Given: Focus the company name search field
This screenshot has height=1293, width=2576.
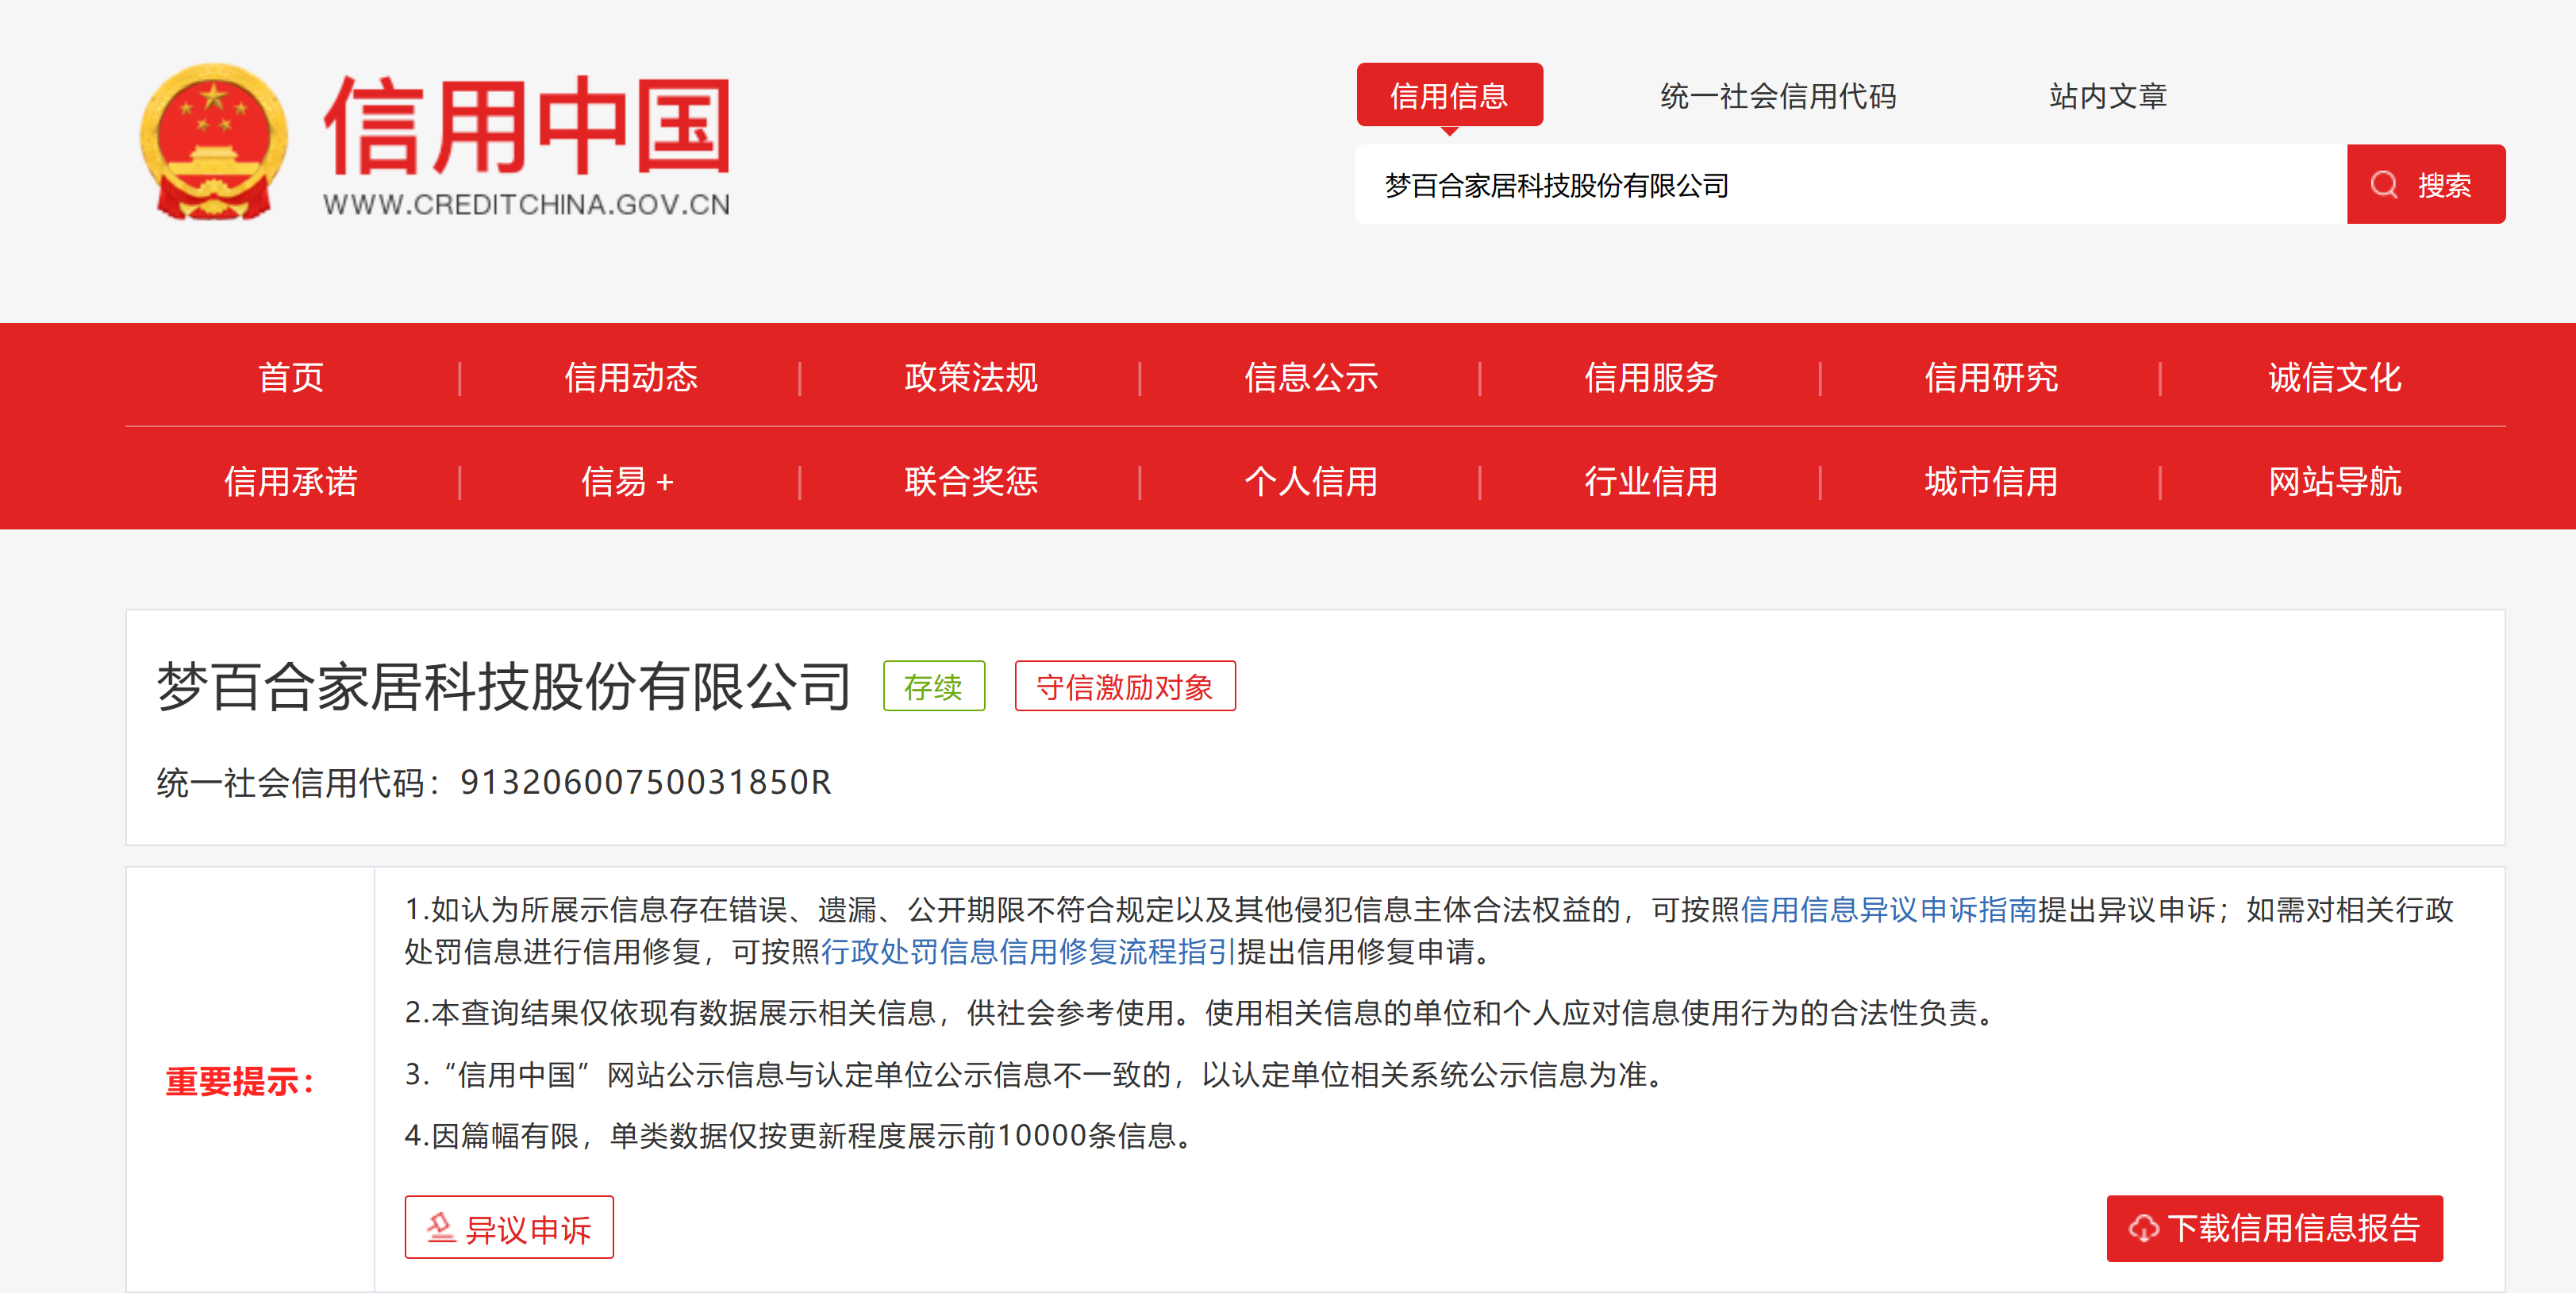Looking at the screenshot, I should point(1851,185).
